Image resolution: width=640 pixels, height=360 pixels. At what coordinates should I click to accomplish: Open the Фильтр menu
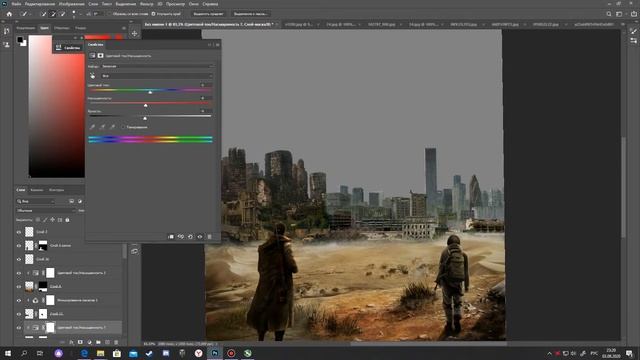coord(147,4)
